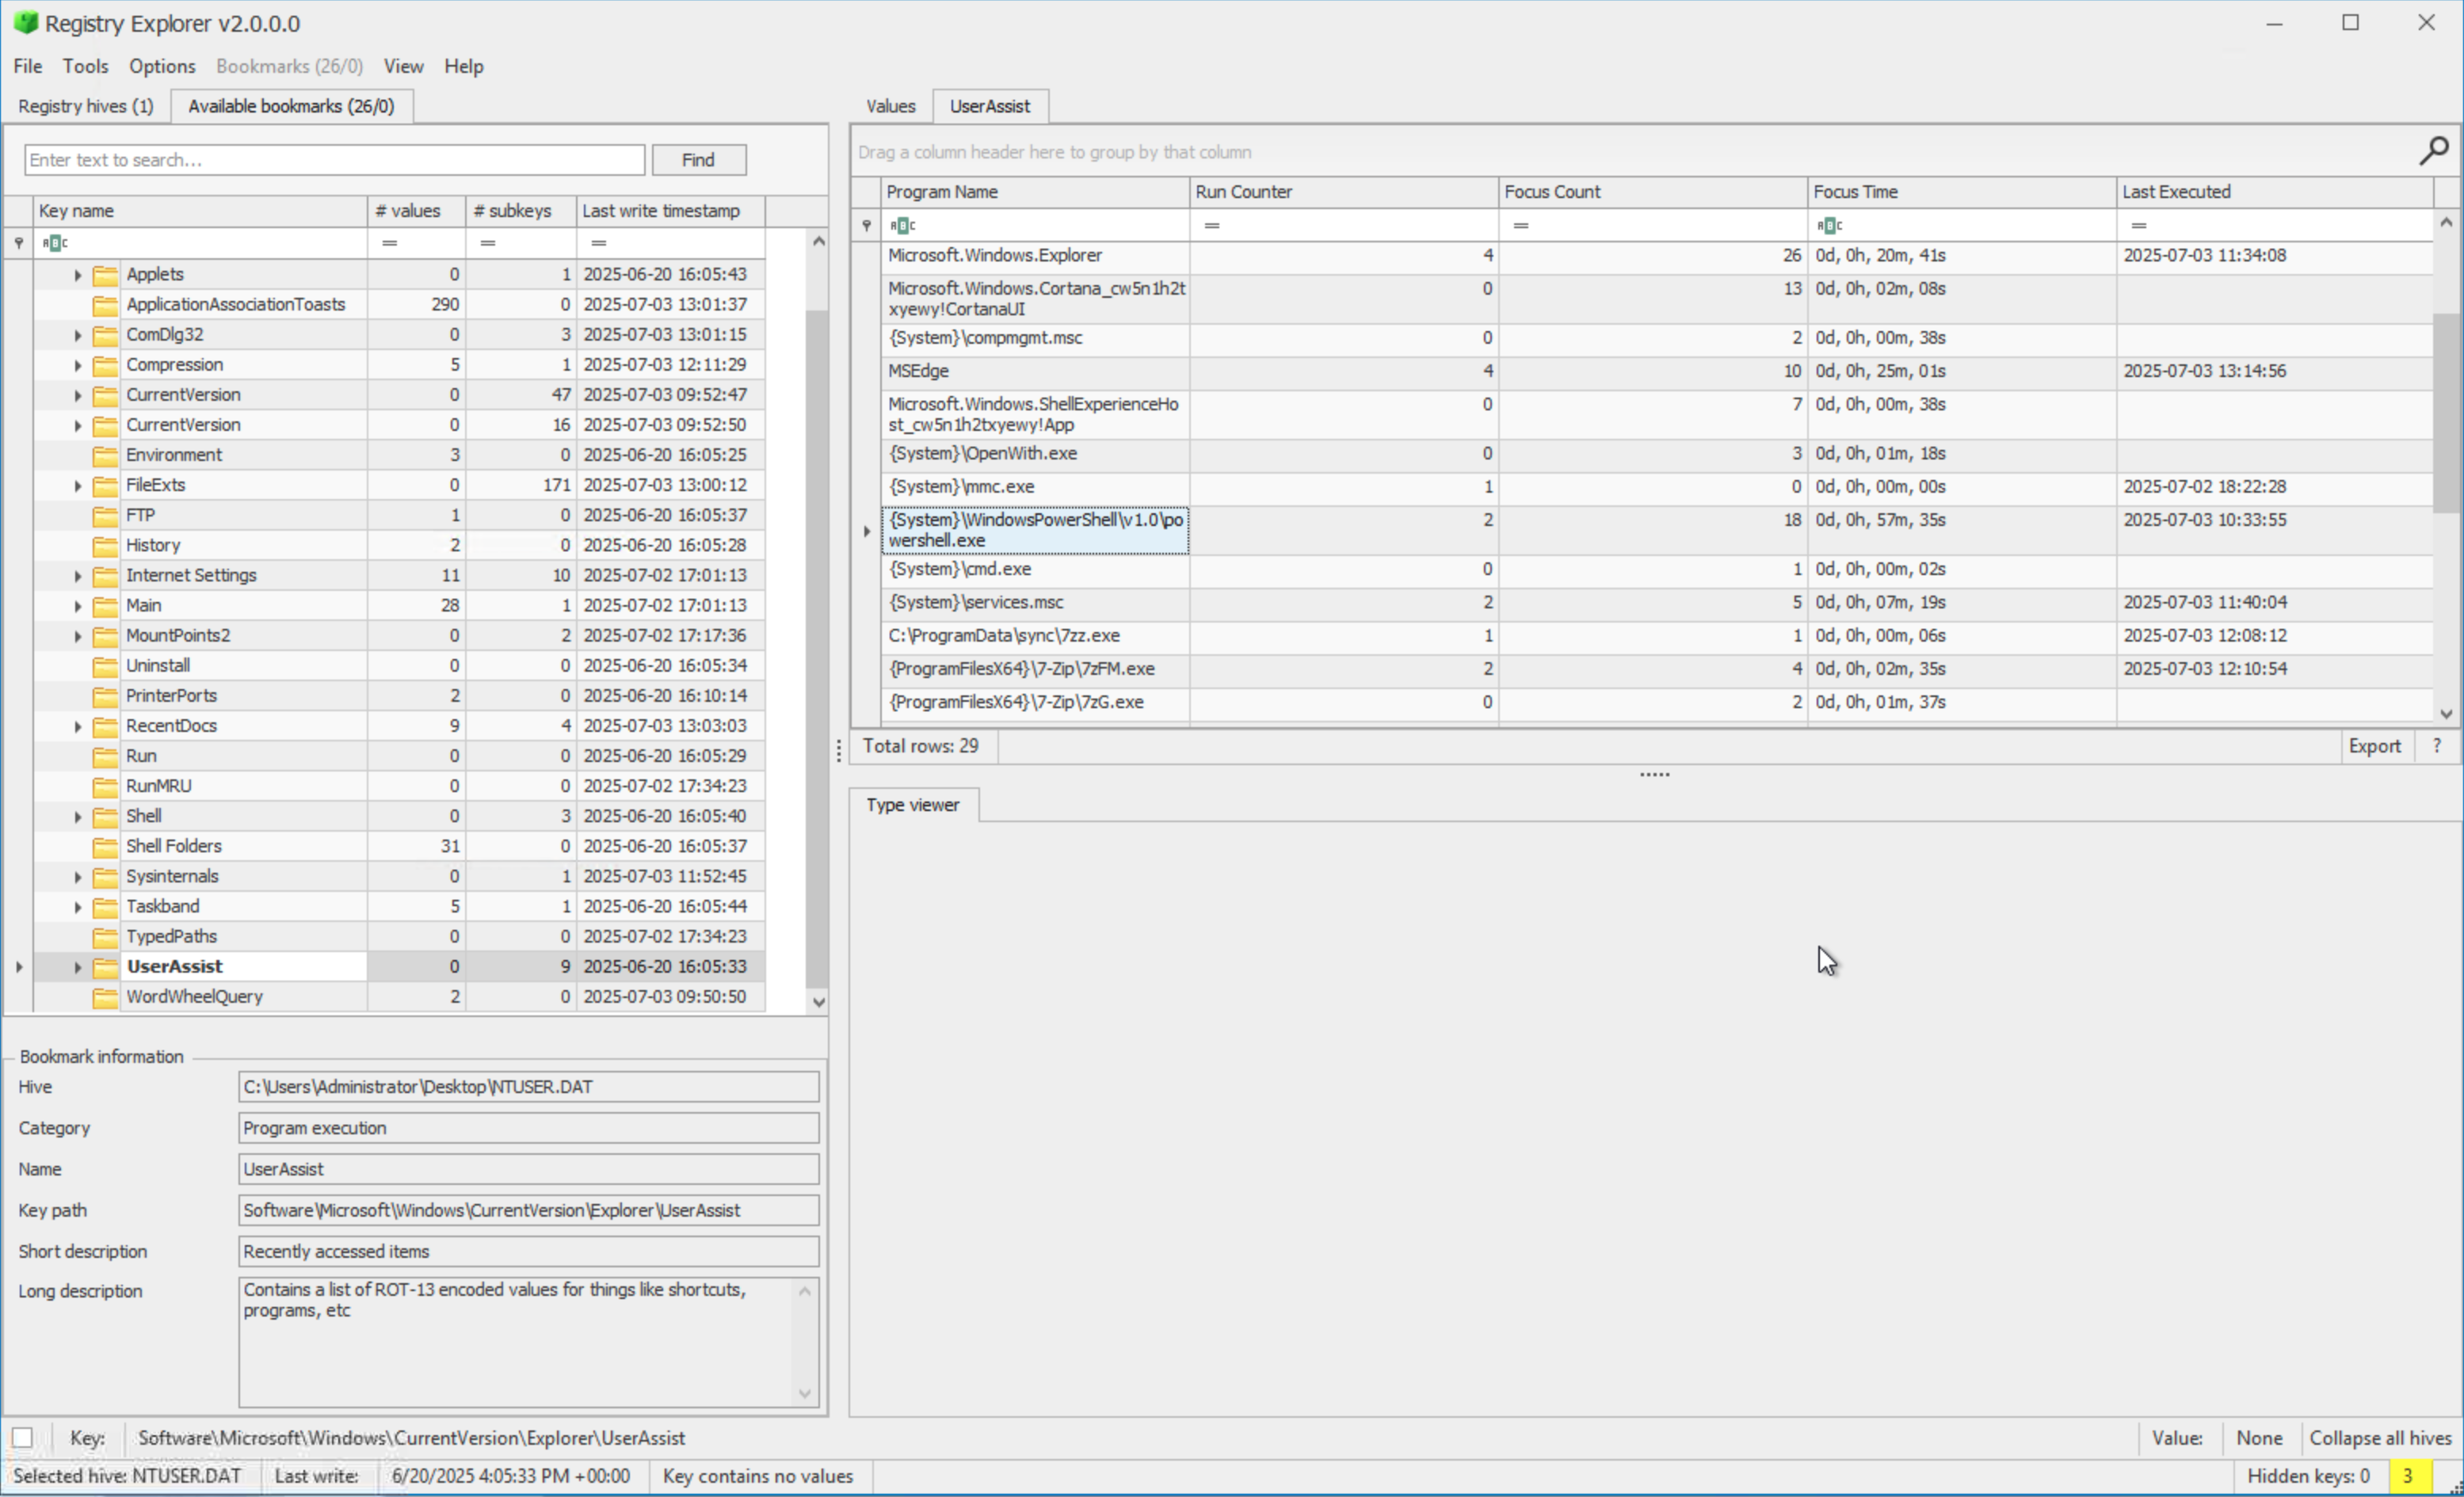2464x1497 pixels.
Task: Open the Tools menu
Action: (85, 66)
